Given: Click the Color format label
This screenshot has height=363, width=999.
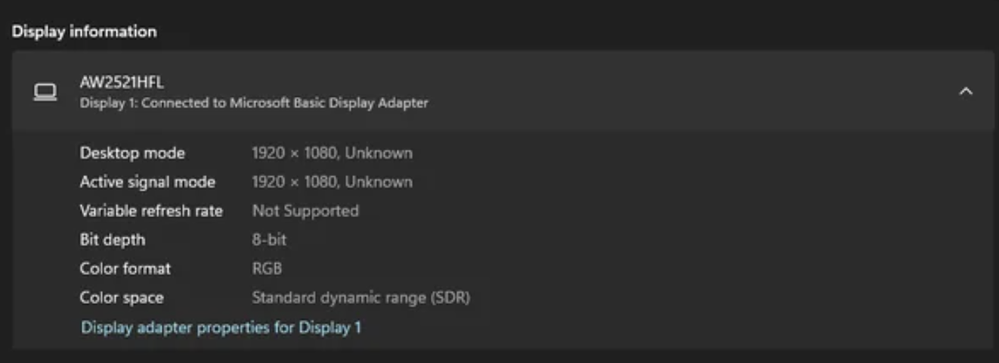Looking at the screenshot, I should [x=125, y=269].
